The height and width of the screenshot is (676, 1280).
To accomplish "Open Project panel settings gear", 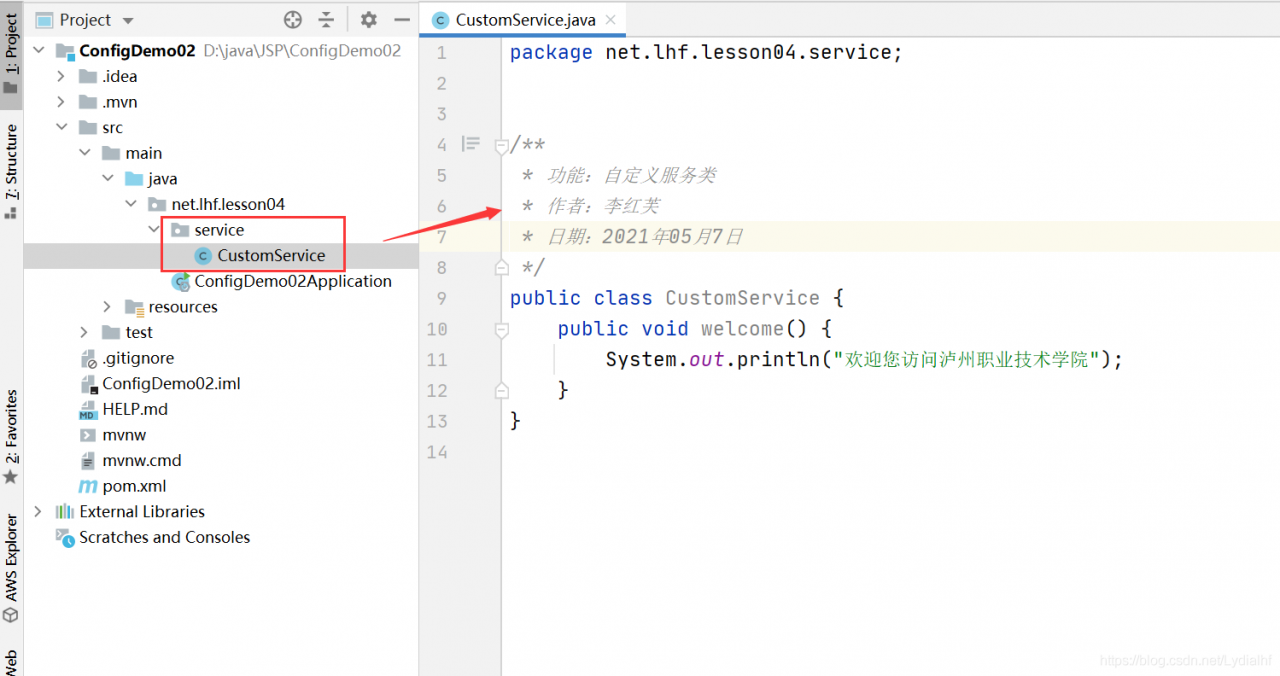I will point(369,19).
